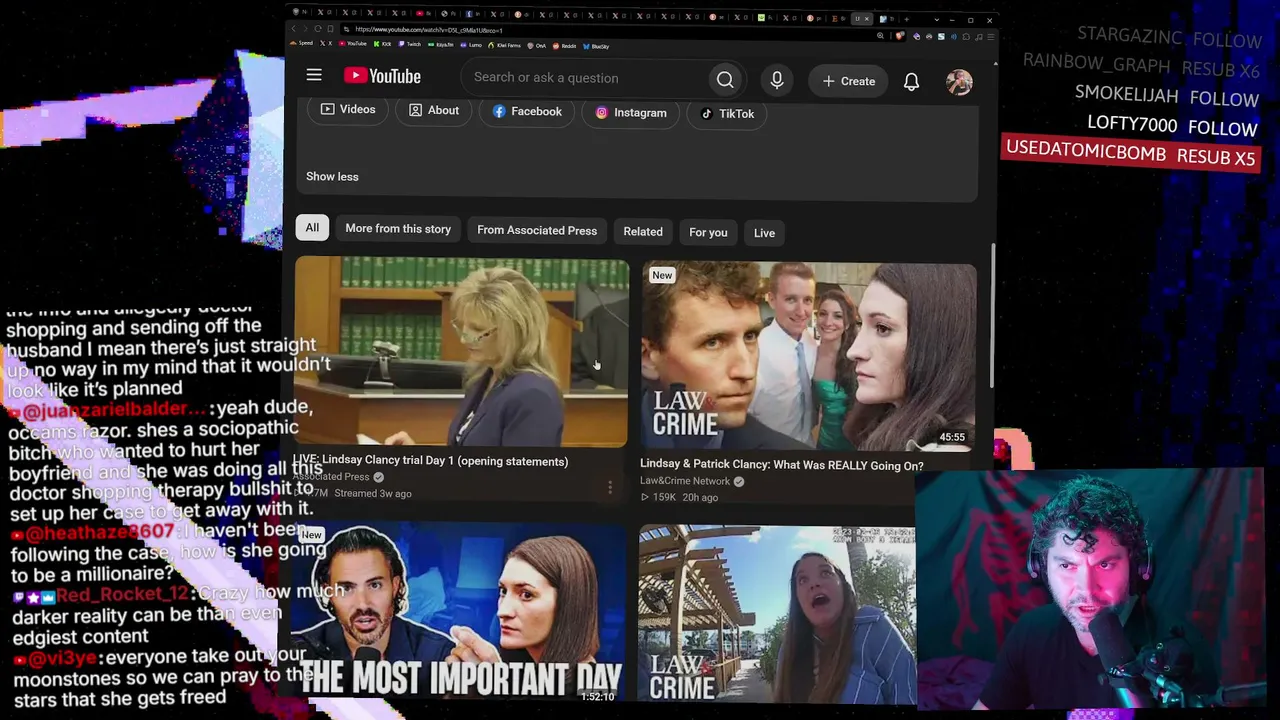The height and width of the screenshot is (720, 1280).
Task: Open YouTube notifications bell
Action: click(911, 82)
